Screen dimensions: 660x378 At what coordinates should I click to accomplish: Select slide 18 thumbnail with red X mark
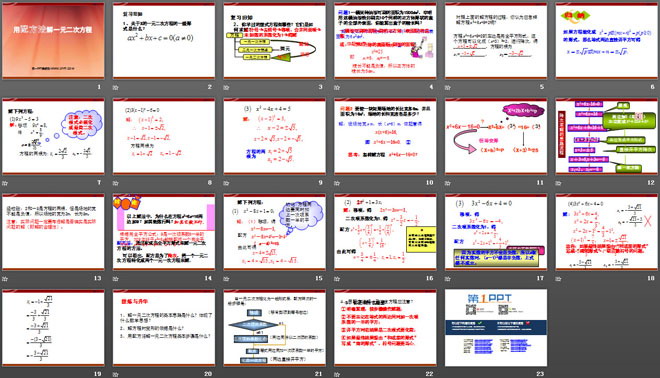(607, 232)
